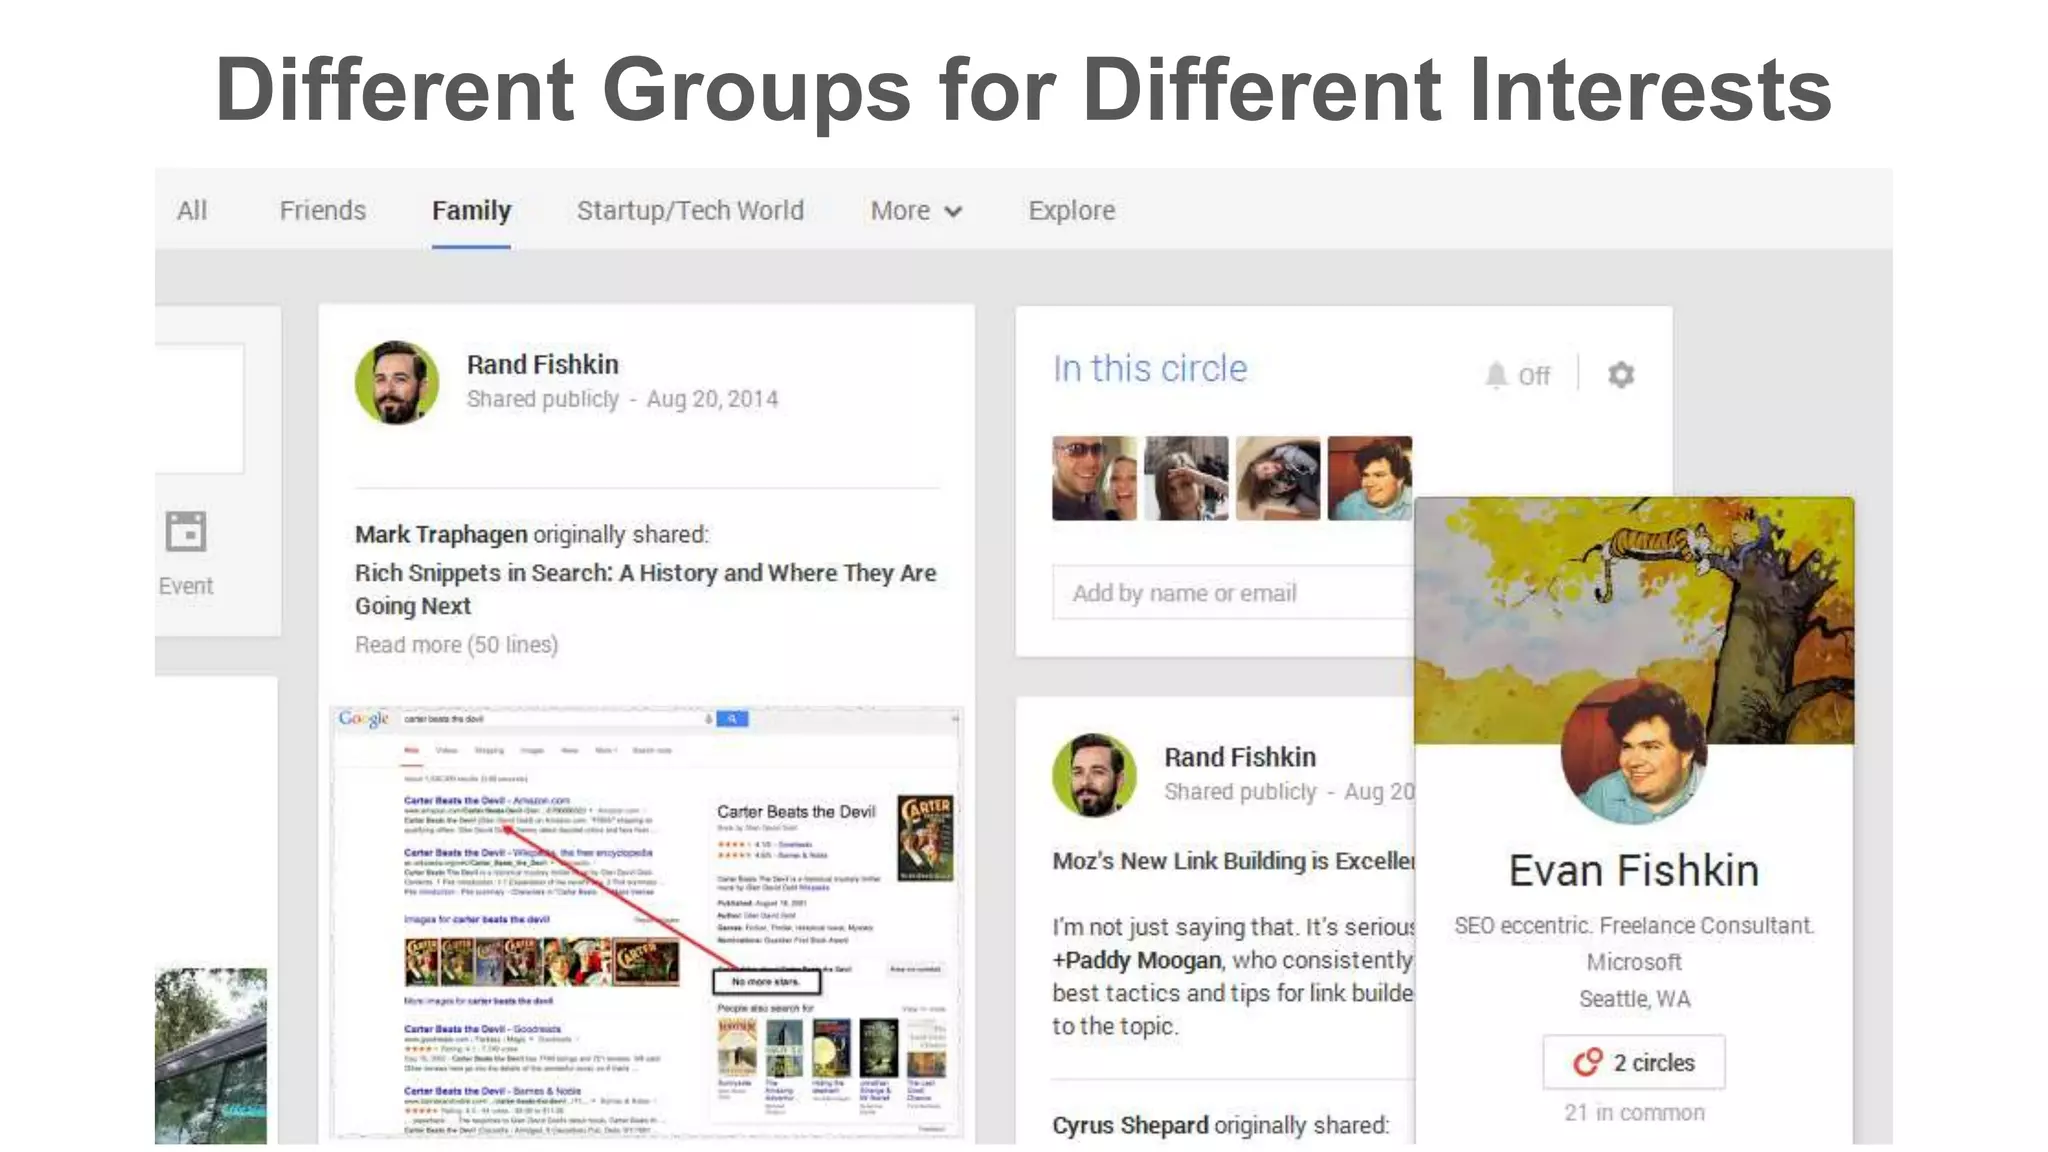Expand the More dropdown
Screen dimensions: 2048x1152
(916, 210)
